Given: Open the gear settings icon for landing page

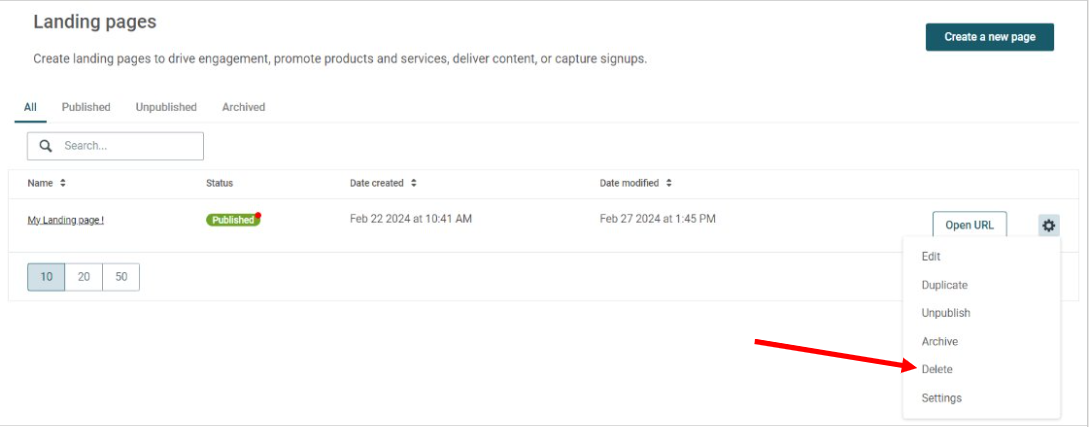Looking at the screenshot, I should pos(1049,225).
